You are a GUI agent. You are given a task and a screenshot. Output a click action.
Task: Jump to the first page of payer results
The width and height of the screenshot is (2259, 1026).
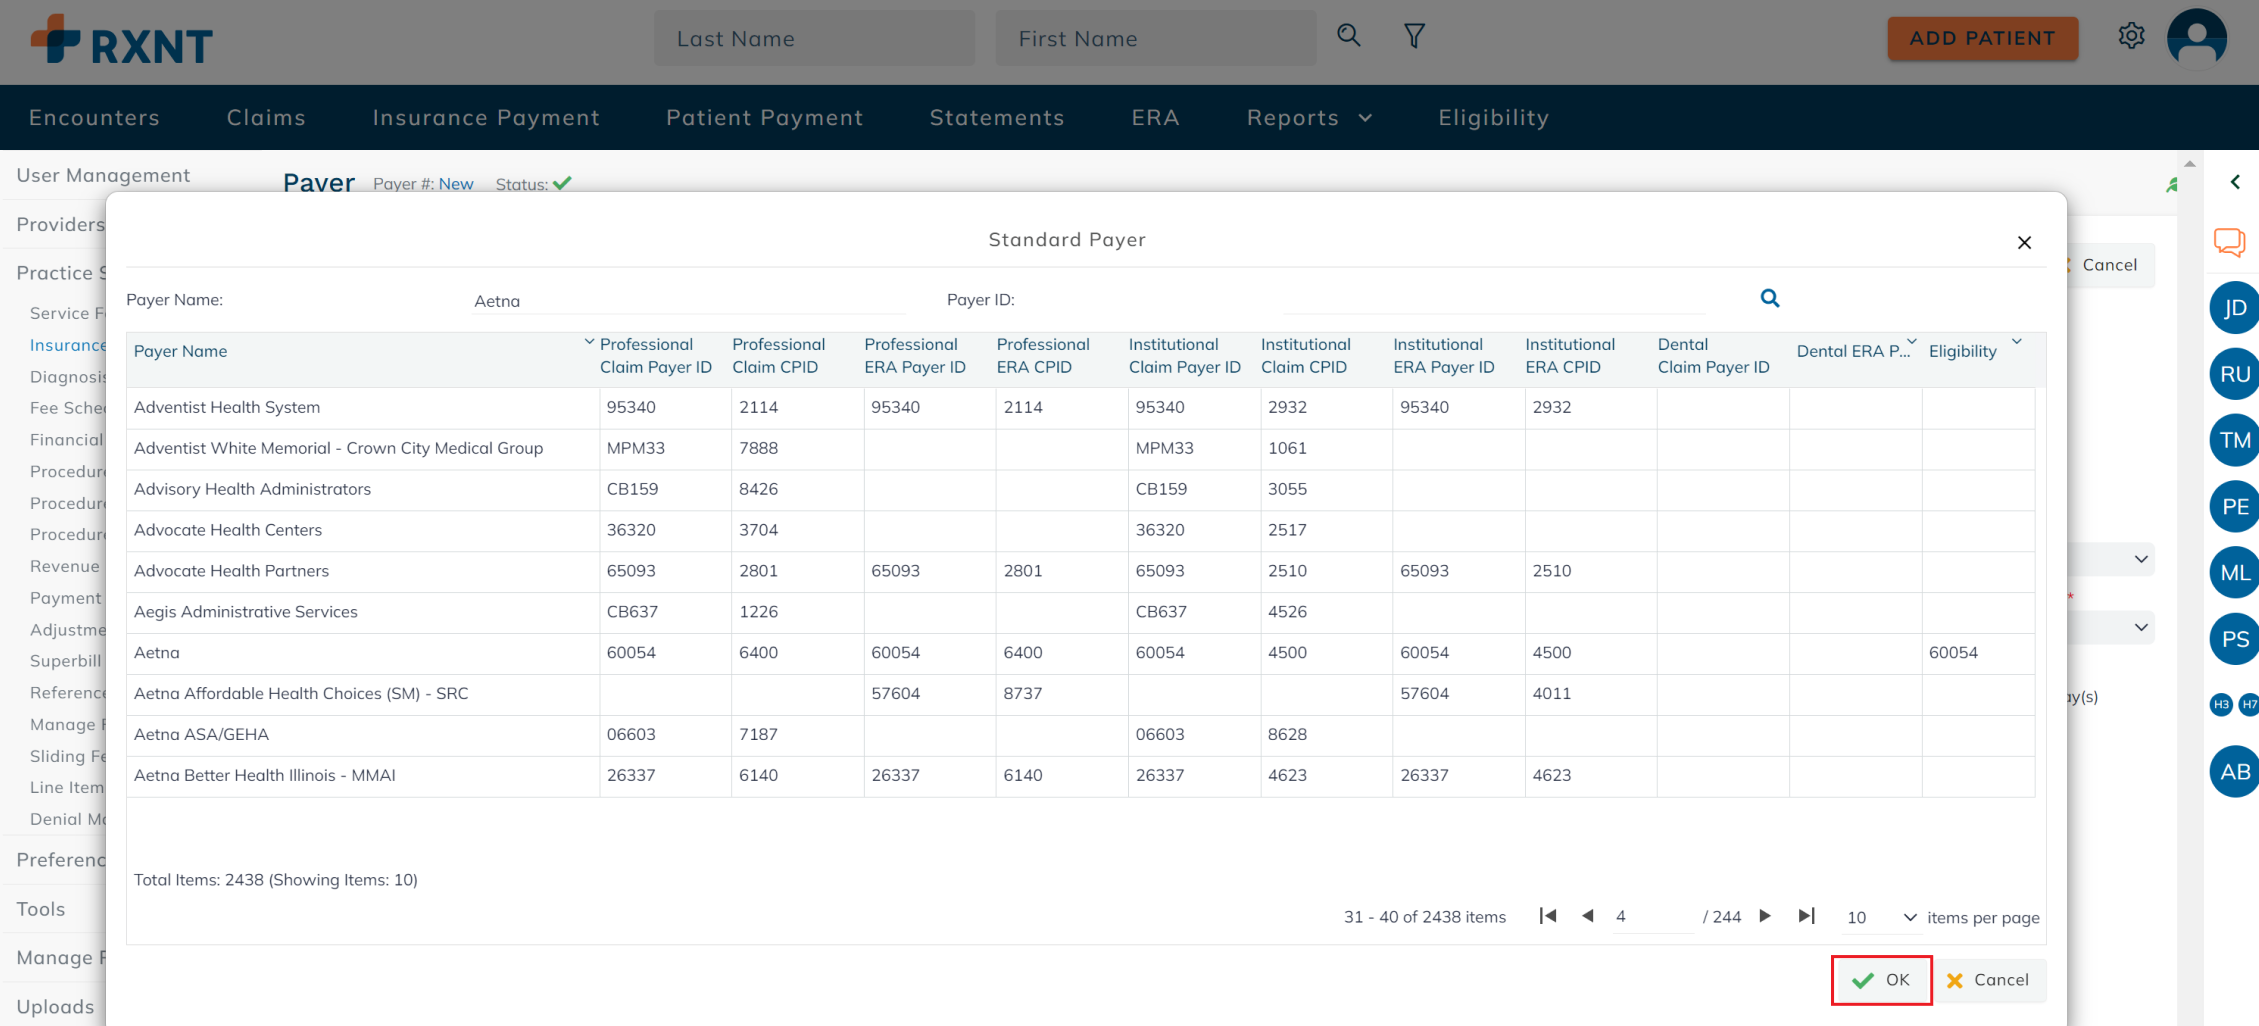[1548, 916]
